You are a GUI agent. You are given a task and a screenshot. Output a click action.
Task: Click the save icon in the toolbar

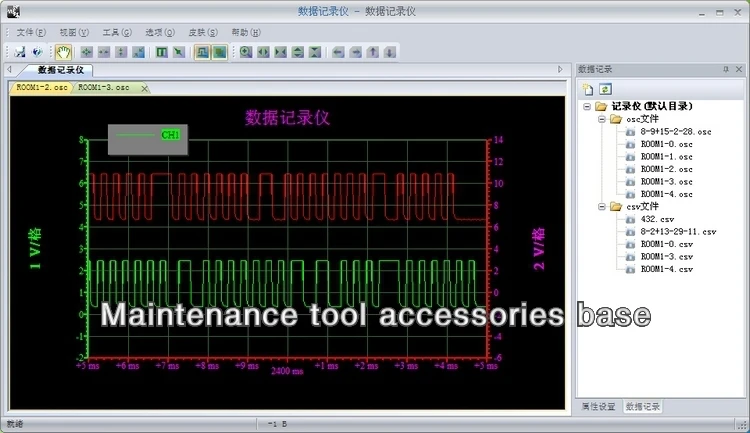click(20, 52)
